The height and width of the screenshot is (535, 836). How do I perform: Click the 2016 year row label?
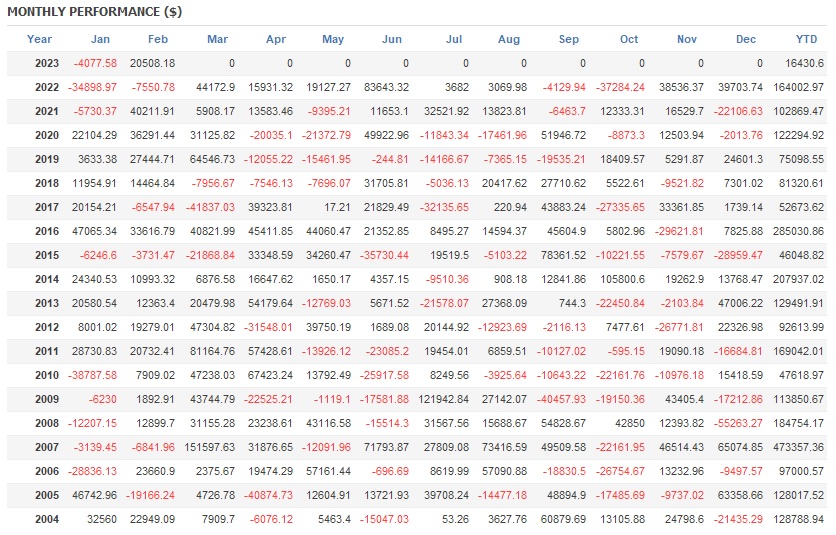coord(47,229)
